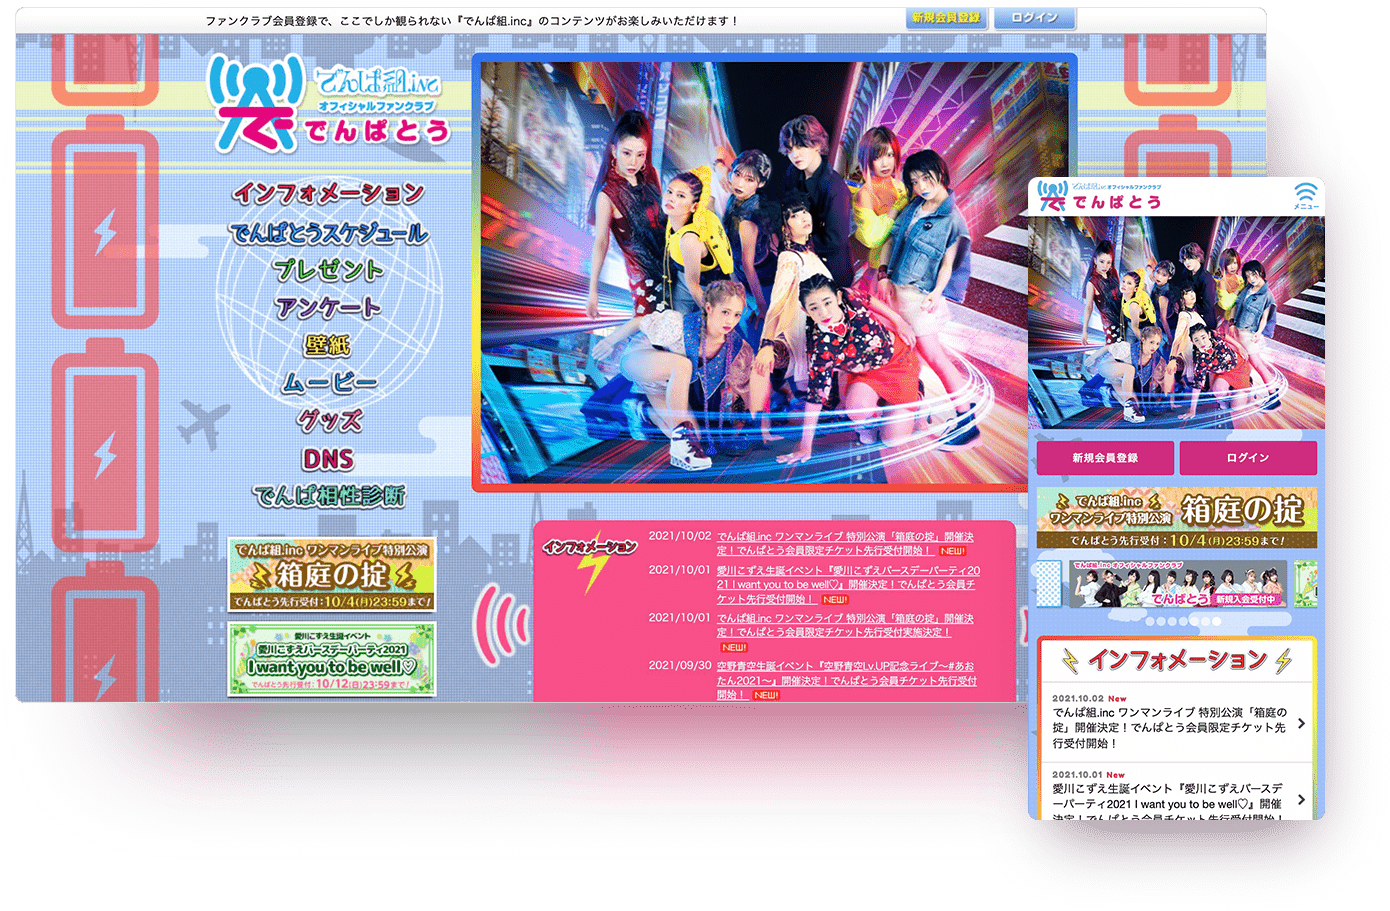Open mobile news でんぱ組.inc ワンマンライブ 特別公演

click(1169, 728)
